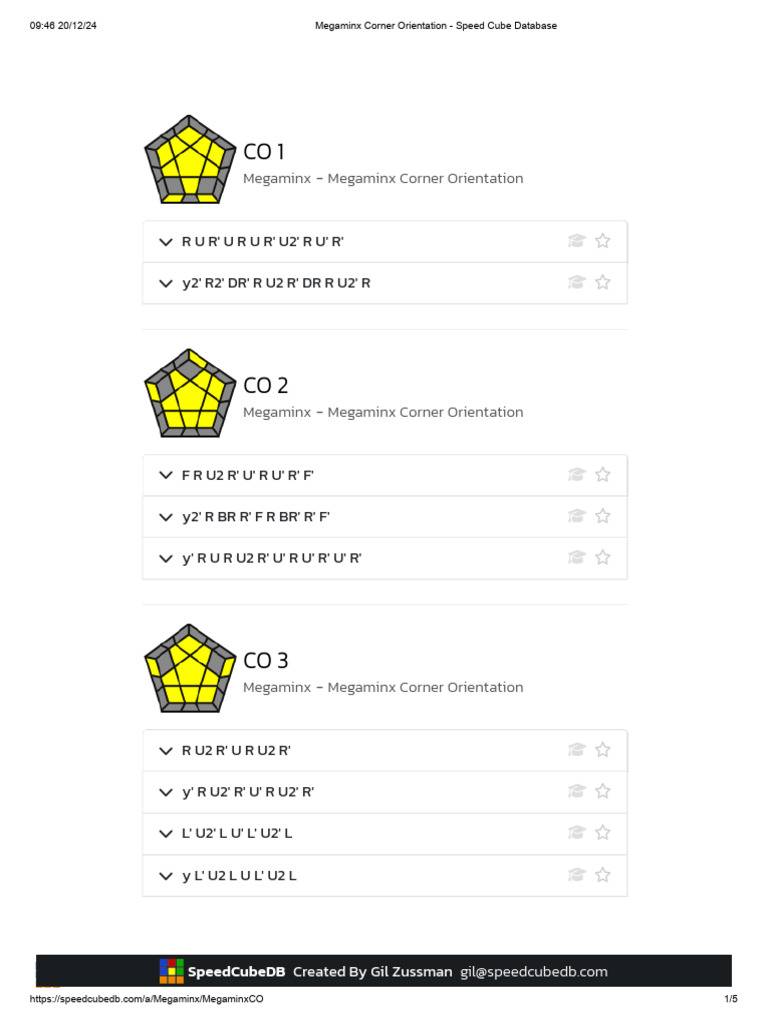Click star icon on y' R U R U2 row
The width and height of the screenshot is (768, 1024).
coord(603,558)
